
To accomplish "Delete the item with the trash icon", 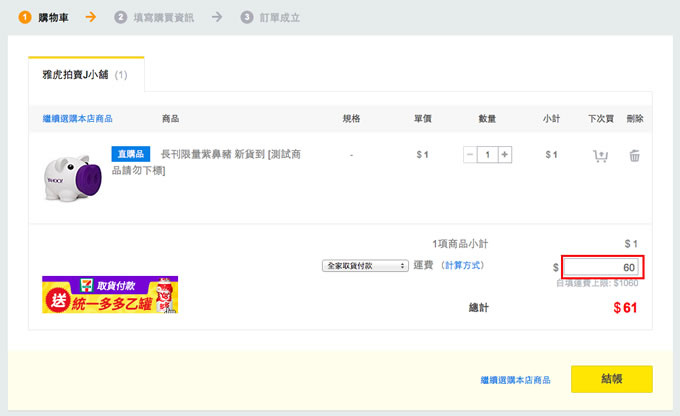I will click(x=634, y=156).
